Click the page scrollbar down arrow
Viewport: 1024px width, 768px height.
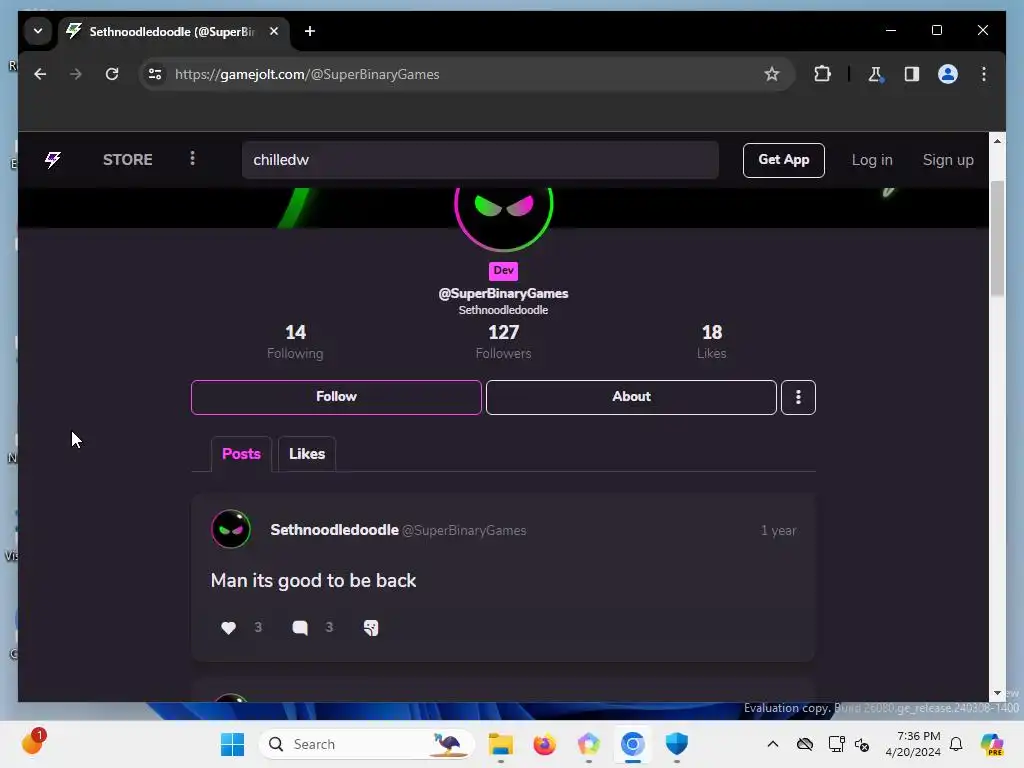[x=997, y=694]
